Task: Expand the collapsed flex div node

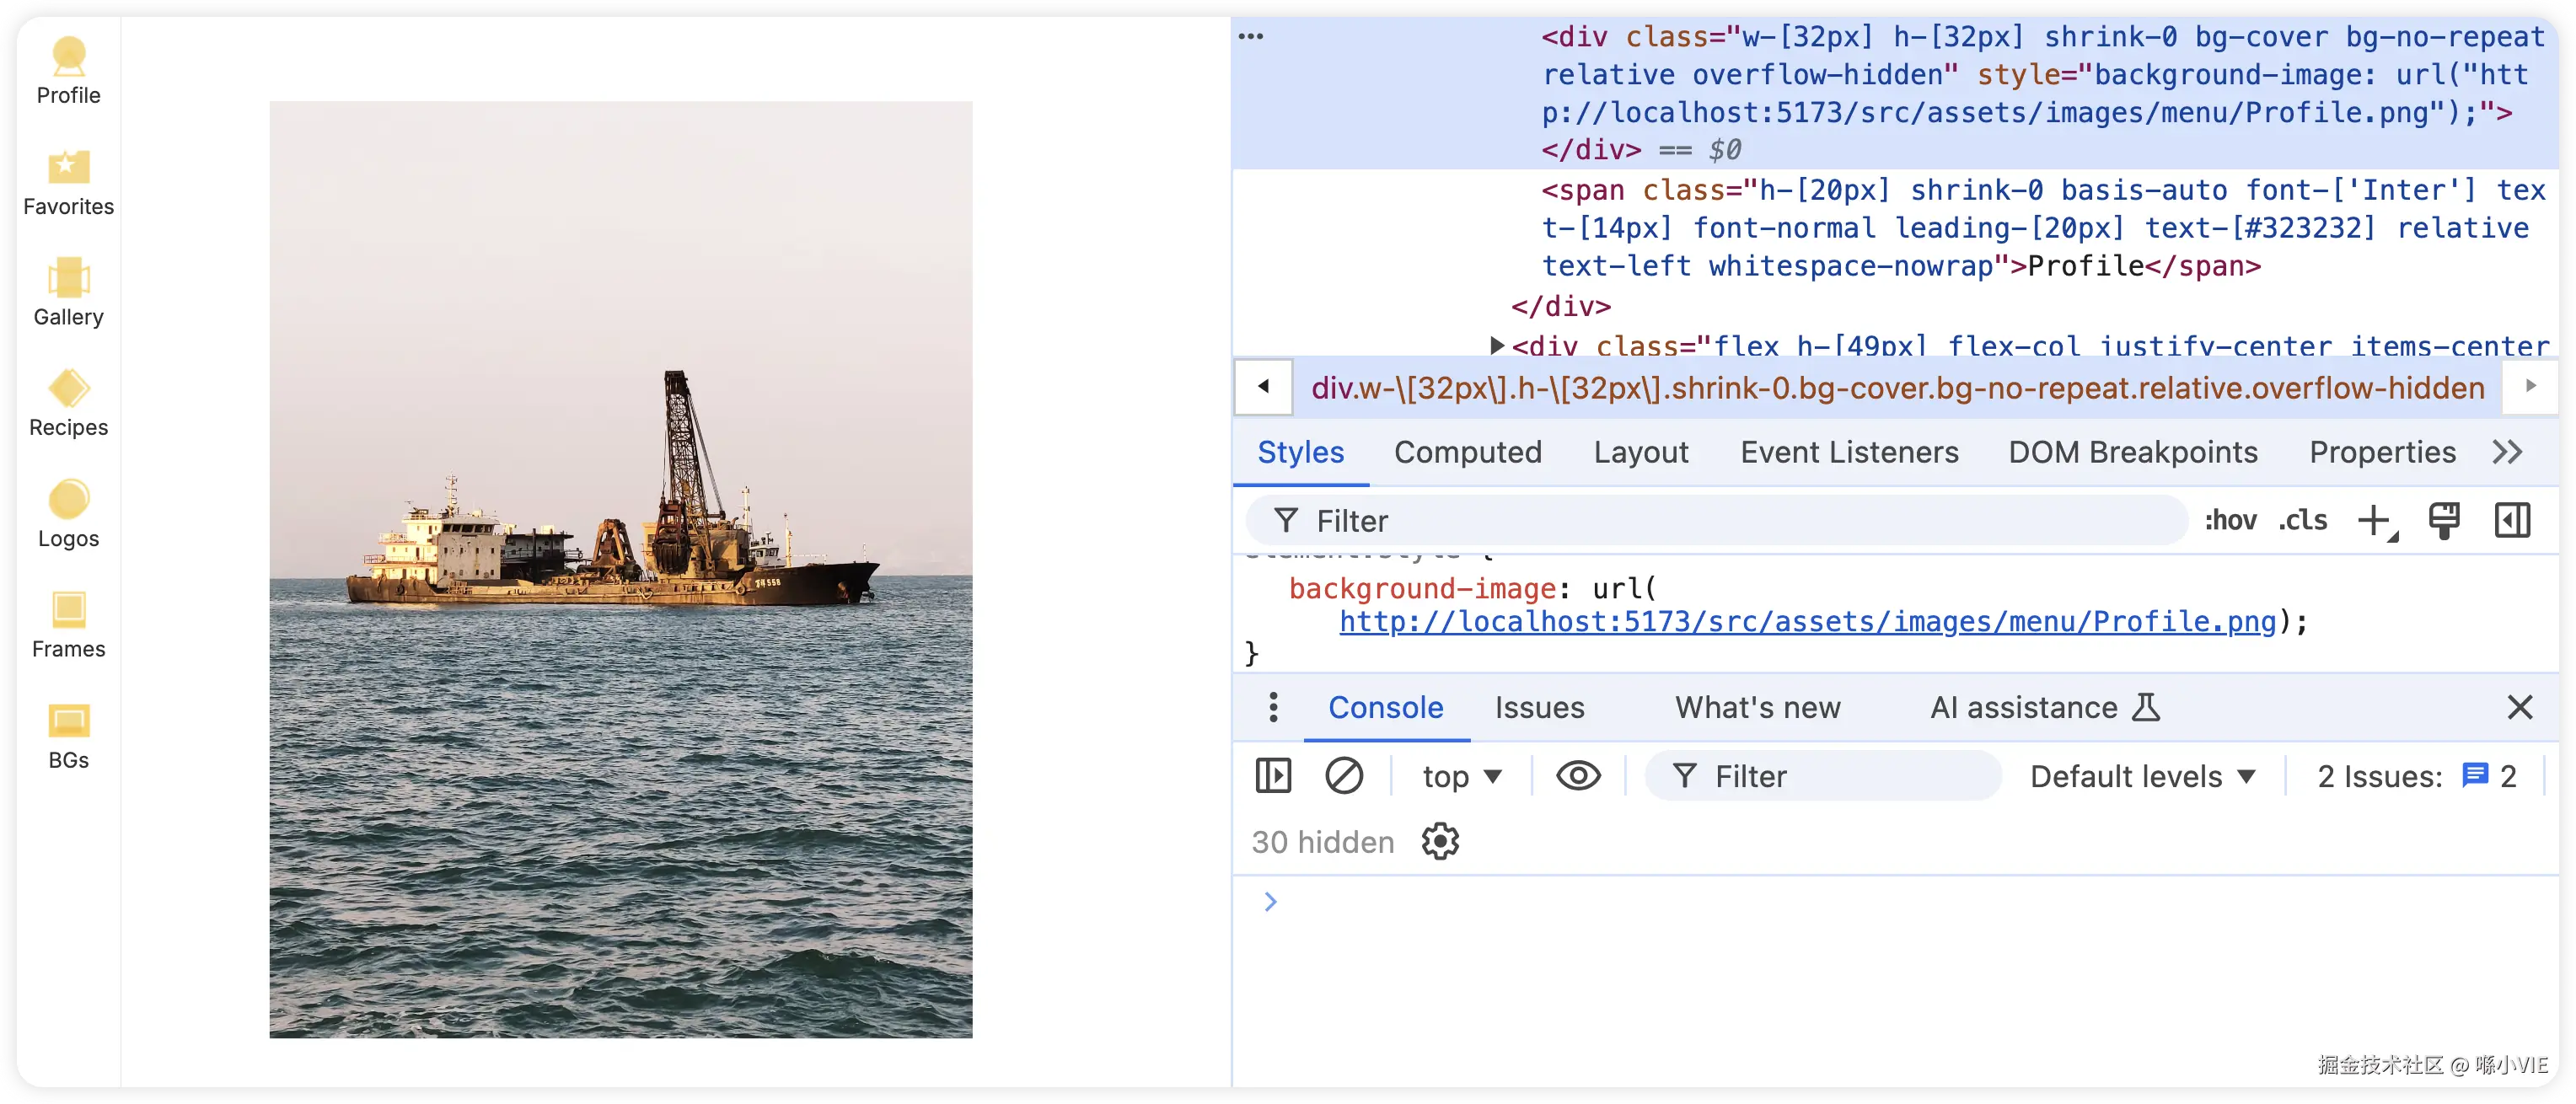Action: point(1496,346)
